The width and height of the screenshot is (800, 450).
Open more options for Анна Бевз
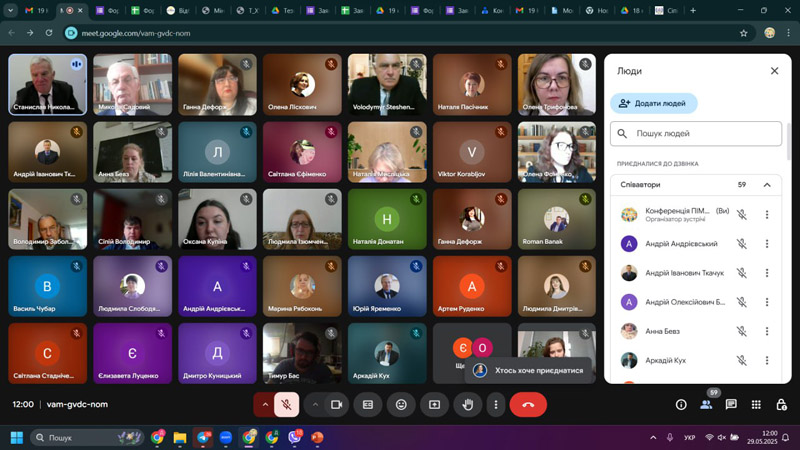pos(767,331)
